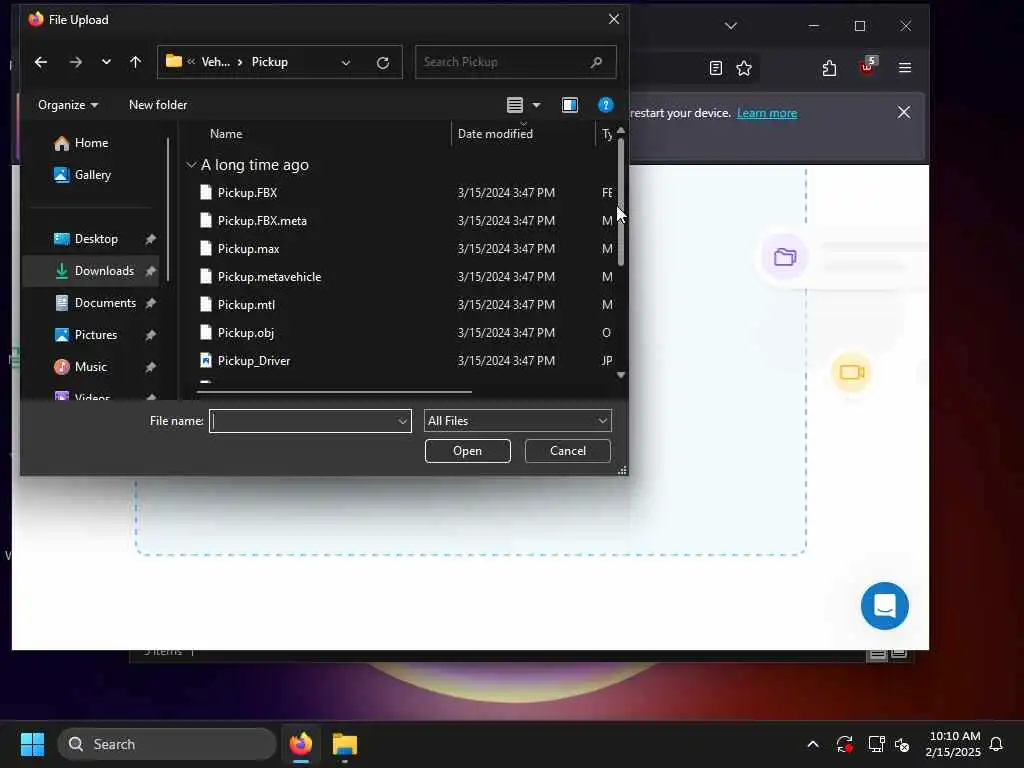1024x768 pixels.
Task: Open Music in navigation pane
Action: coord(81,367)
